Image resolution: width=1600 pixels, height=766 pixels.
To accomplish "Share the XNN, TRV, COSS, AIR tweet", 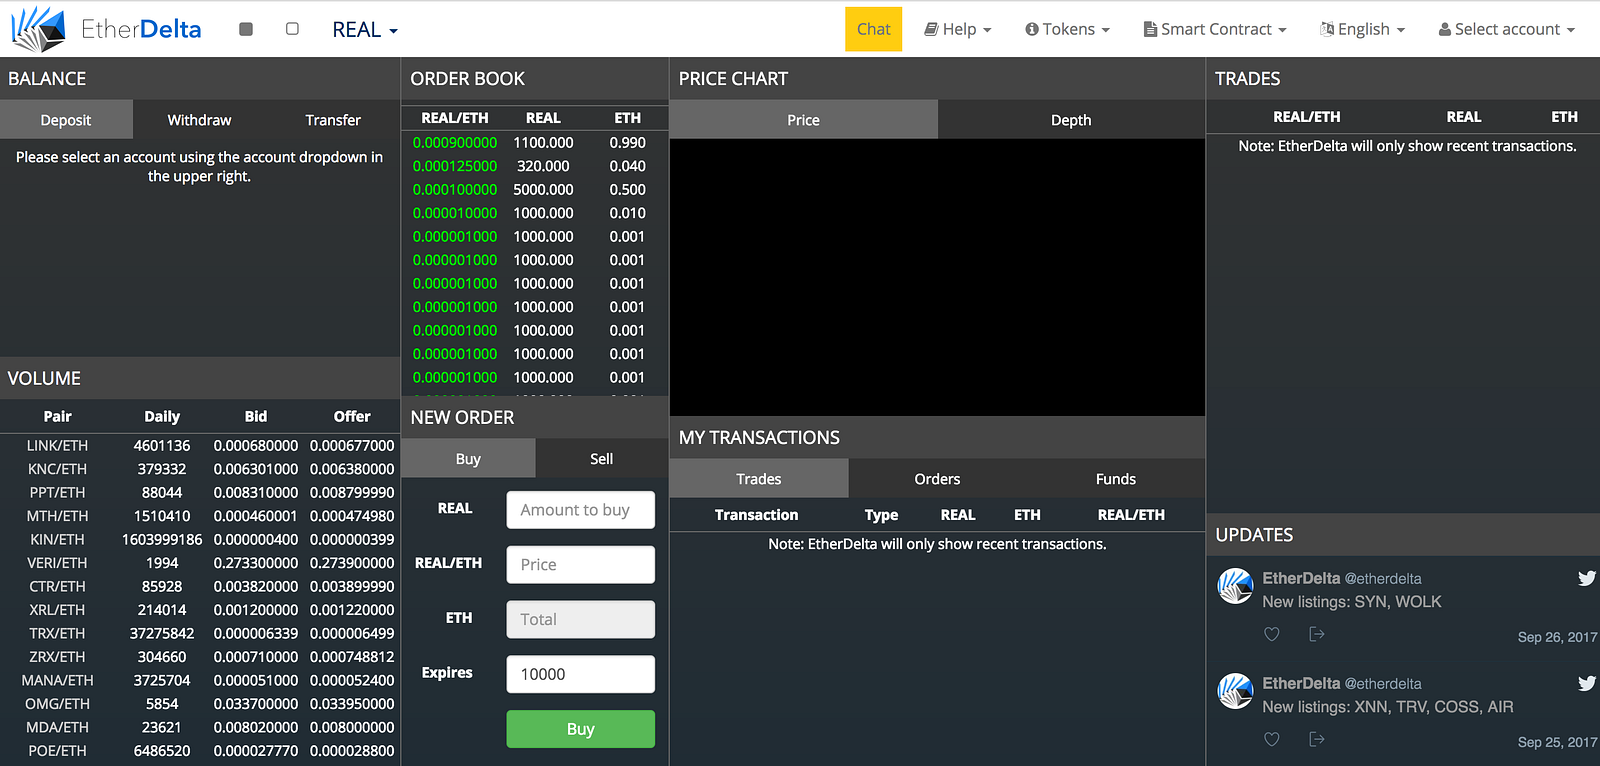I will [x=1317, y=739].
